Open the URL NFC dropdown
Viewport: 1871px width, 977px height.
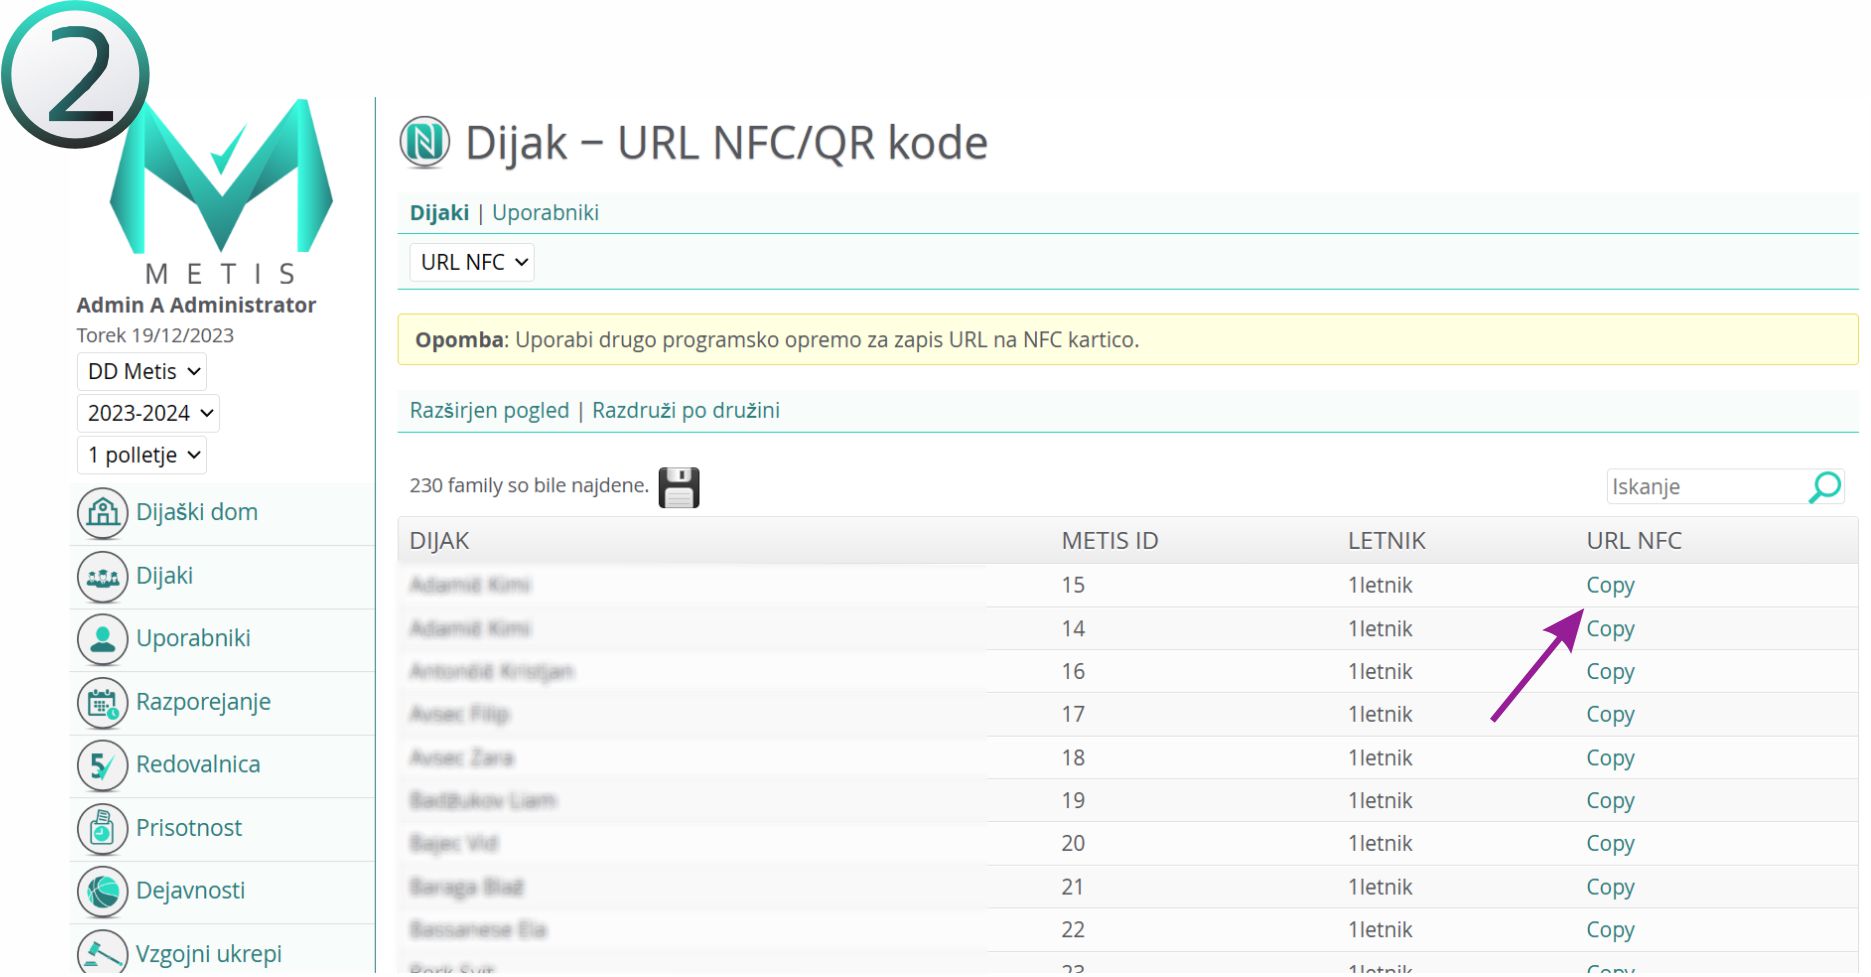[472, 263]
